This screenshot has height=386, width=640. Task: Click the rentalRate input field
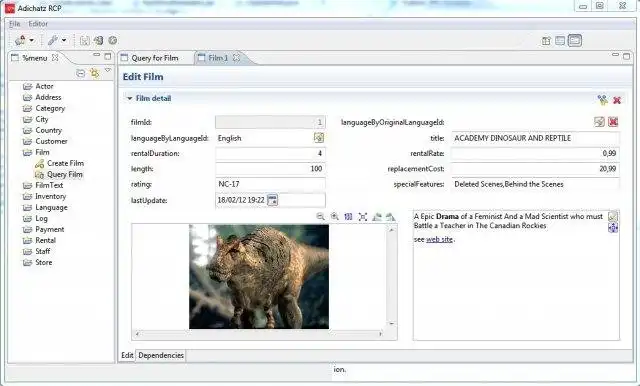point(536,153)
